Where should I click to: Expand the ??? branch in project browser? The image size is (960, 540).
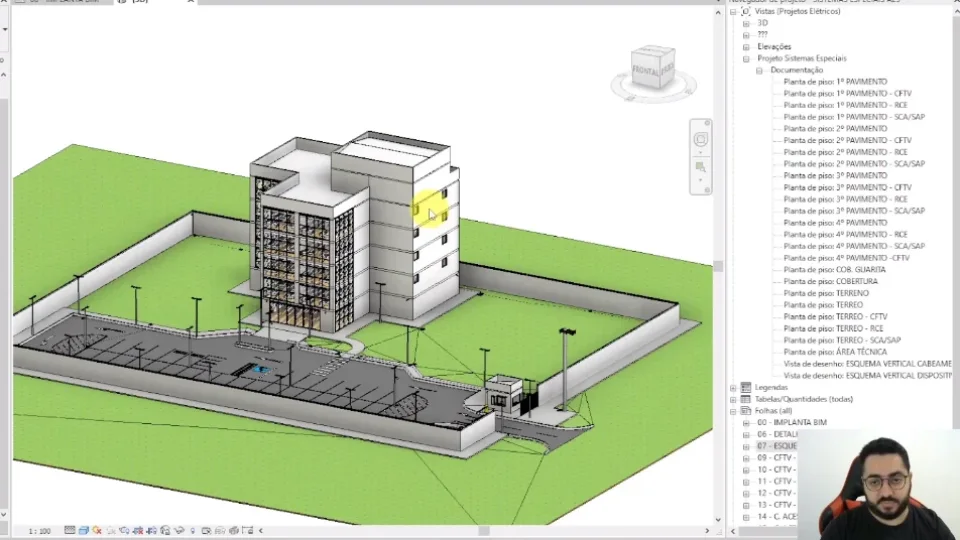[x=746, y=35]
